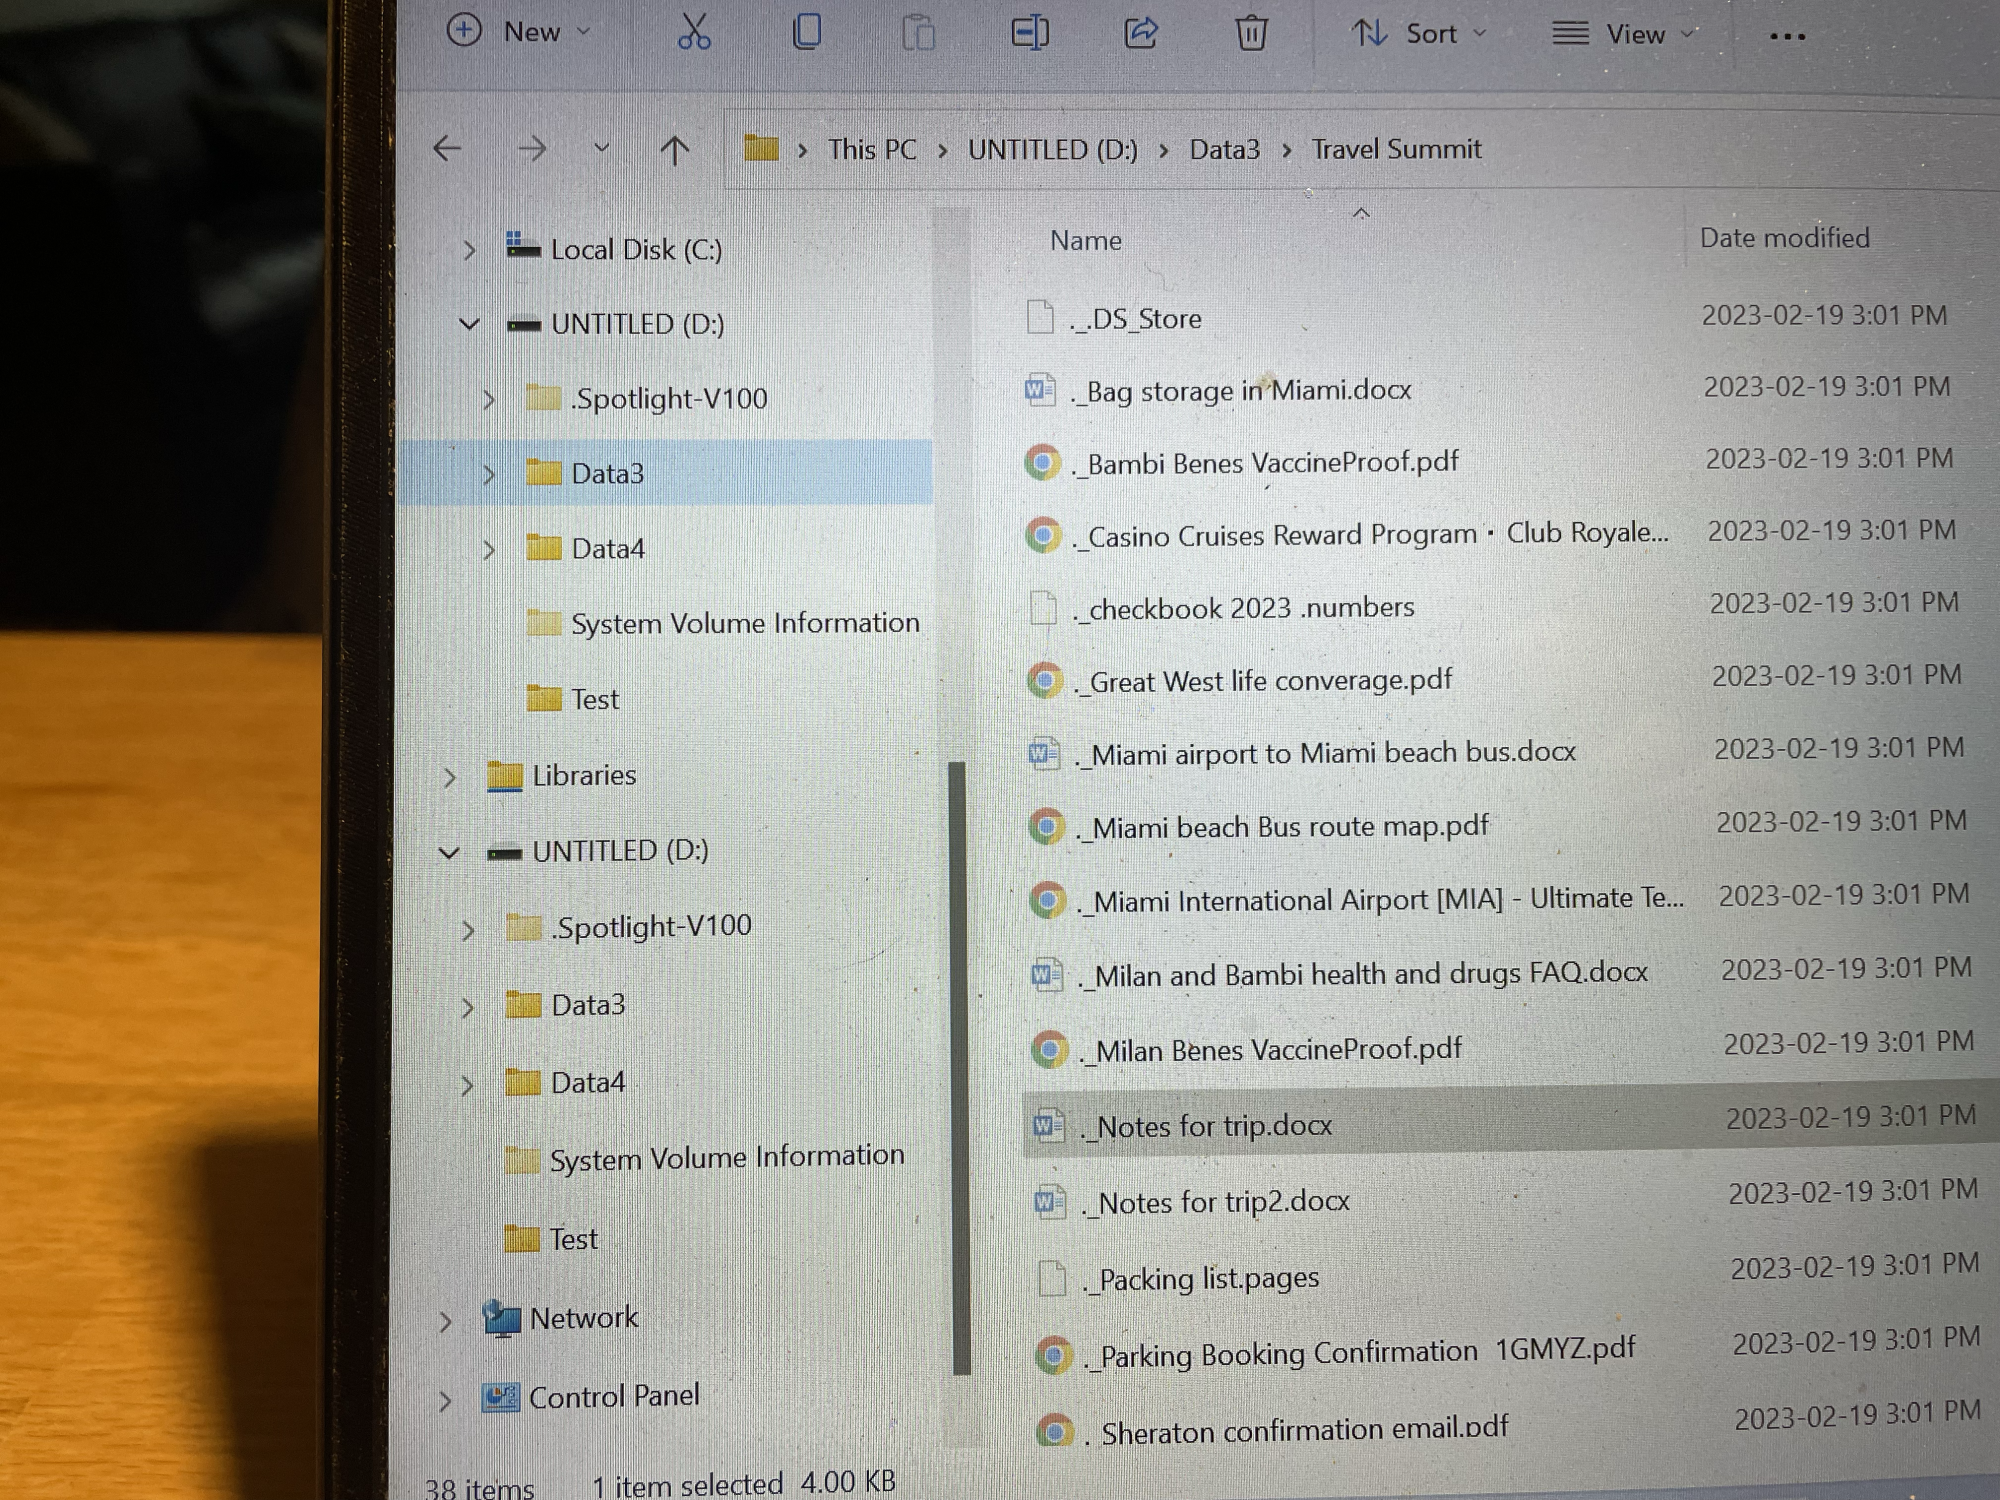Viewport: 2000px width, 1500px height.
Task: Go up one folder level arrow
Action: pyautogui.click(x=675, y=151)
